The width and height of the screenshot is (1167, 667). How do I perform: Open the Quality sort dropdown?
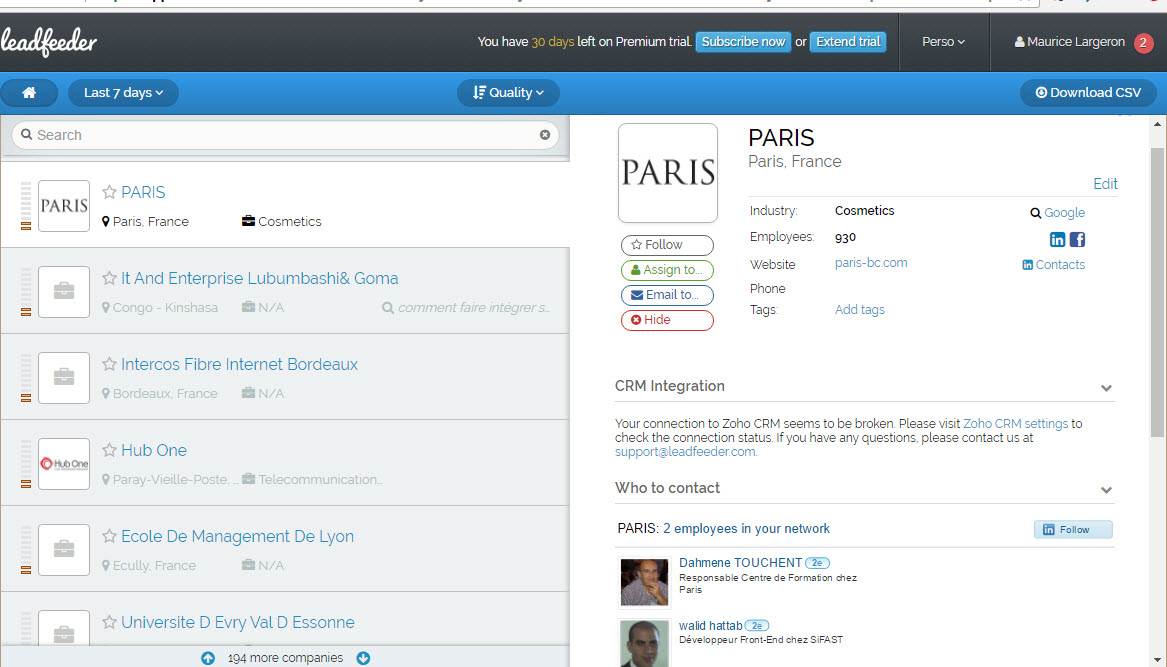click(x=508, y=92)
